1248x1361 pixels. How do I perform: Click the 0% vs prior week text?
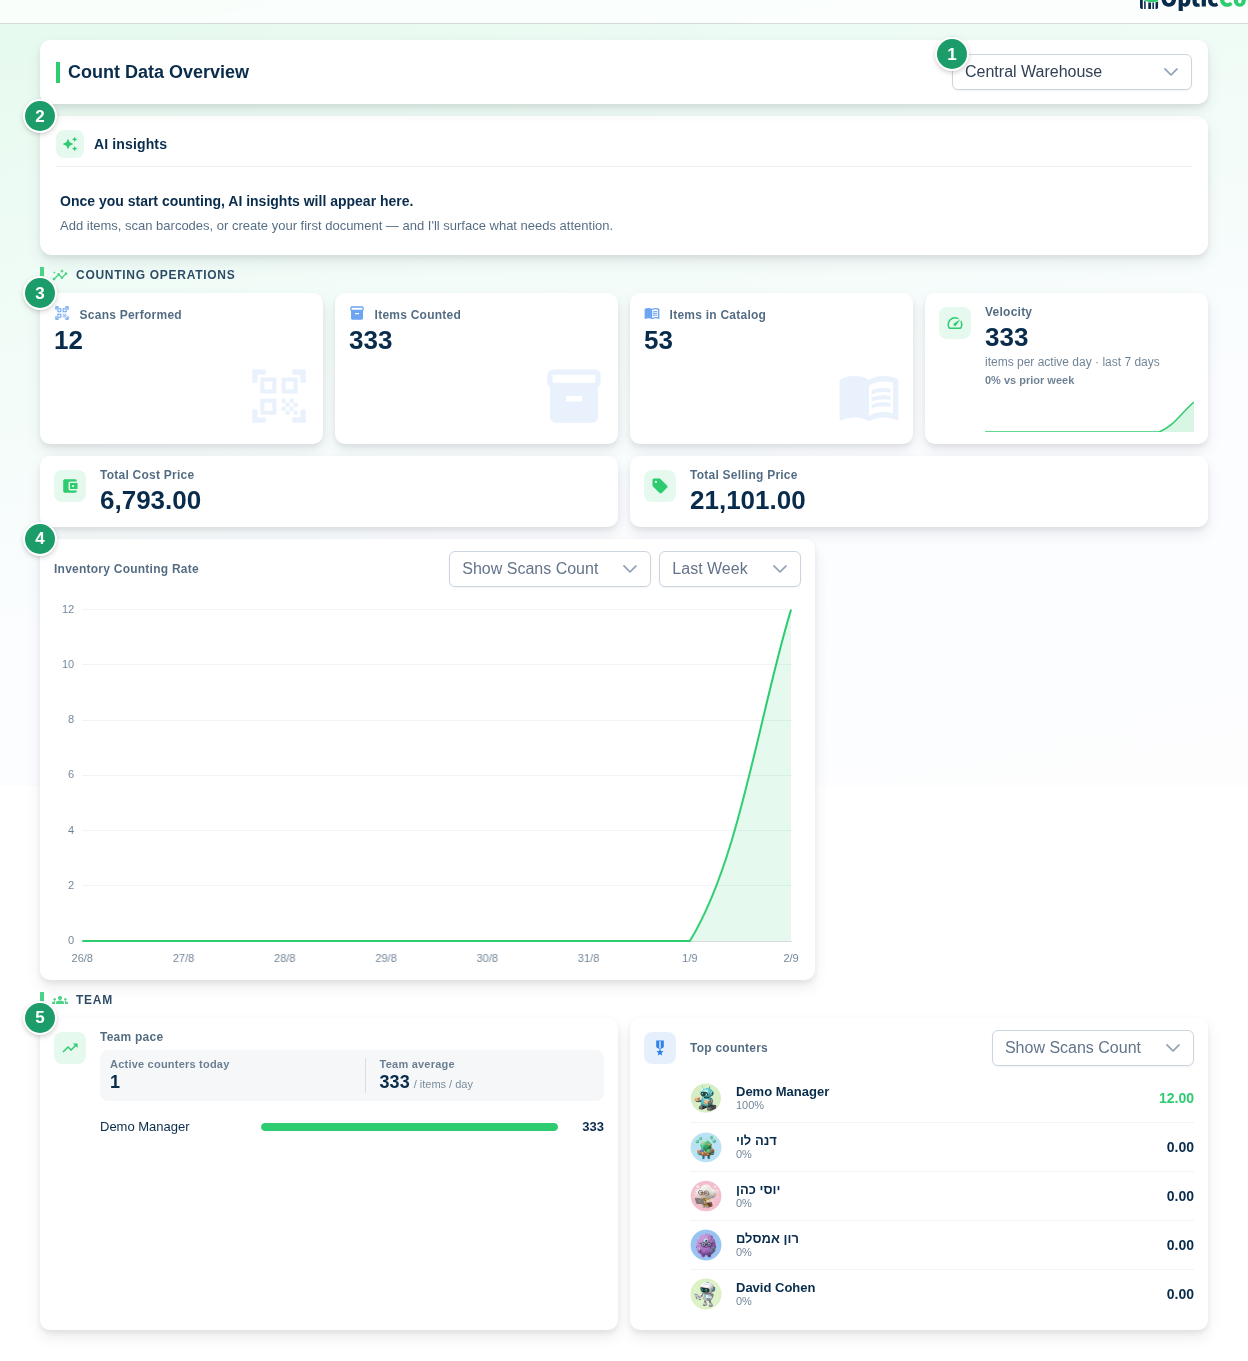click(1029, 380)
